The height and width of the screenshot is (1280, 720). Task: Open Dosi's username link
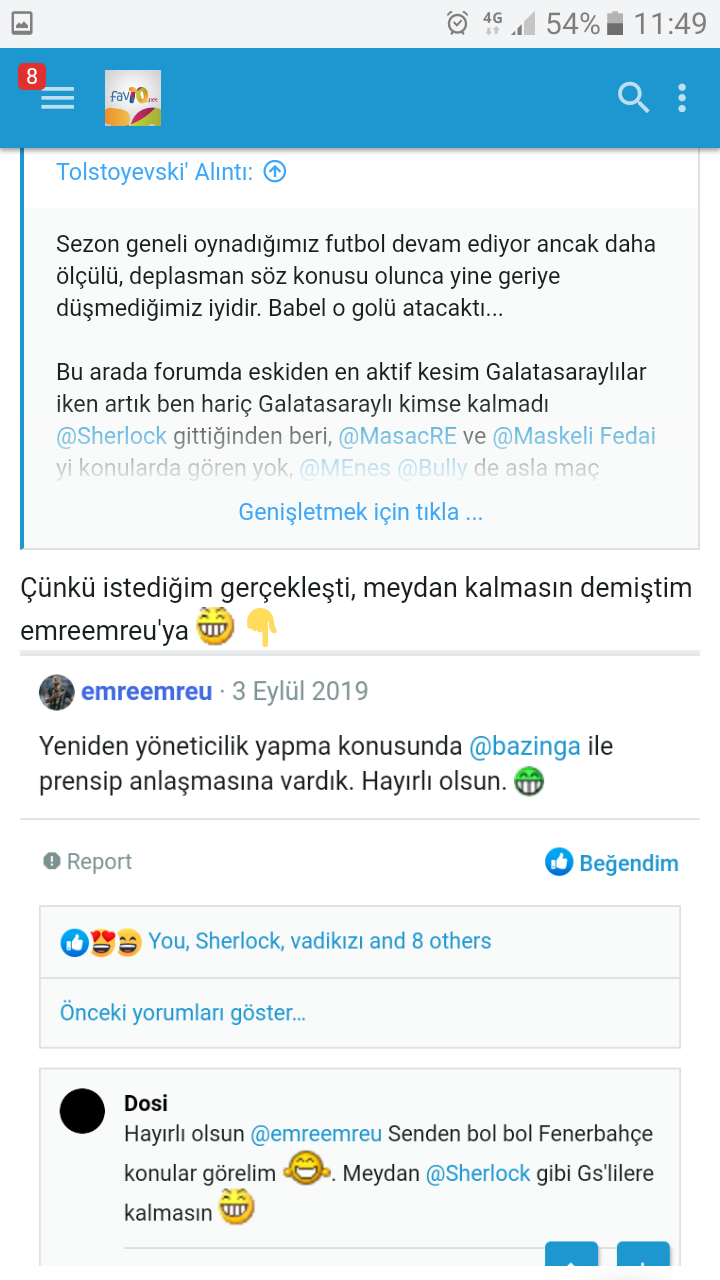click(x=146, y=1103)
